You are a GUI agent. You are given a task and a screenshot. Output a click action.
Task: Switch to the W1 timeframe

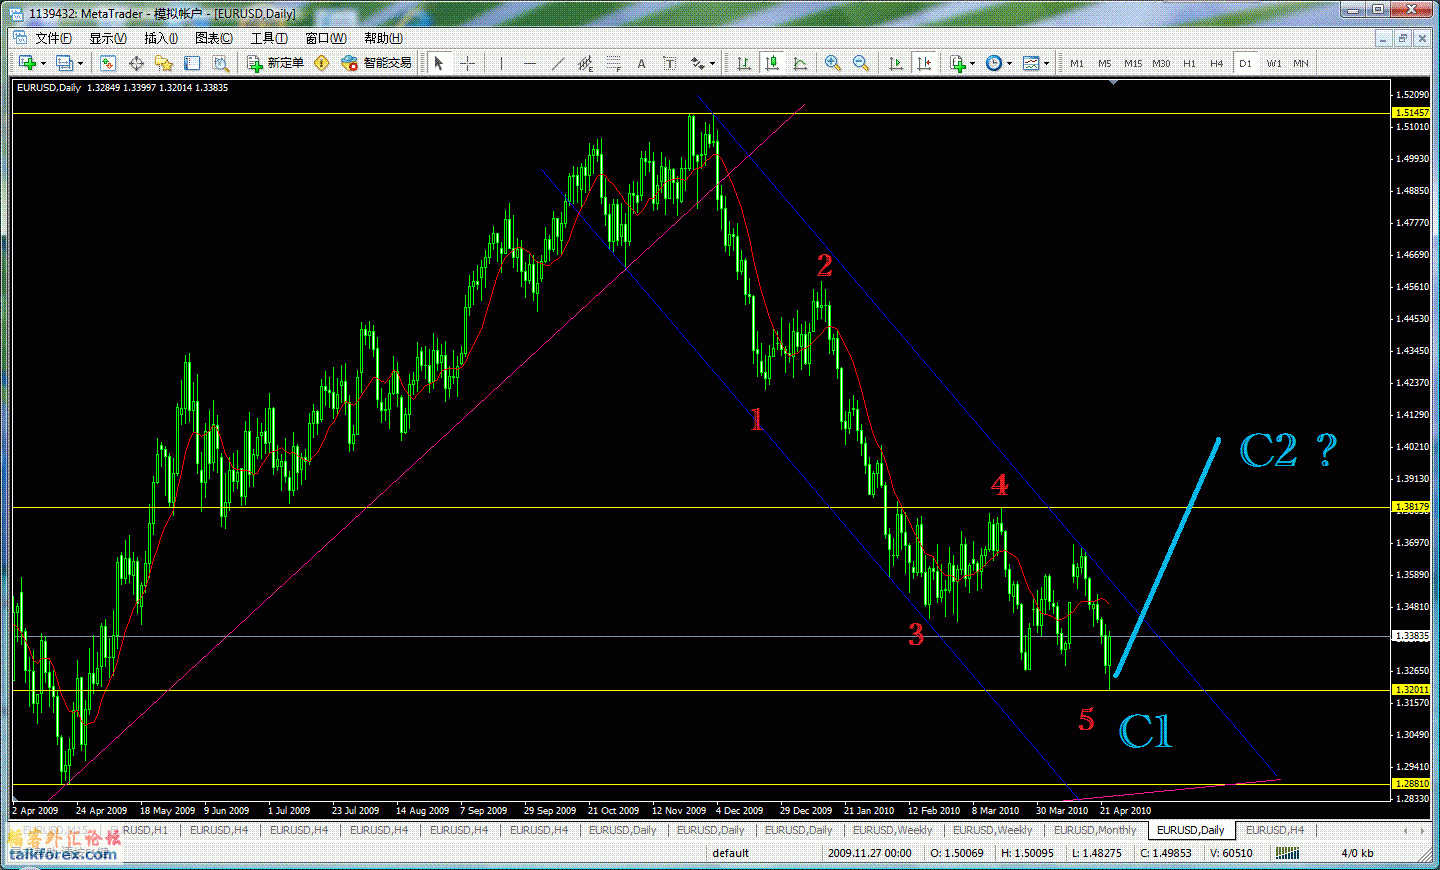point(1273,63)
